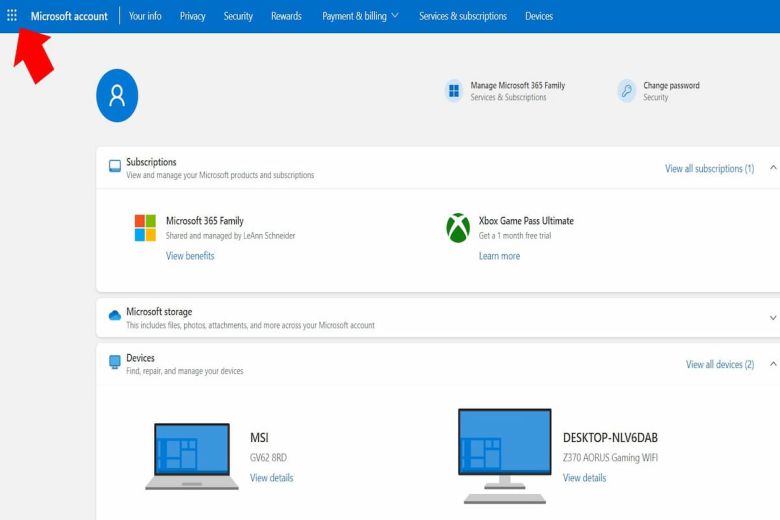This screenshot has width=780, height=520.
Task: Open View details for MSI laptop
Action: pyautogui.click(x=271, y=478)
